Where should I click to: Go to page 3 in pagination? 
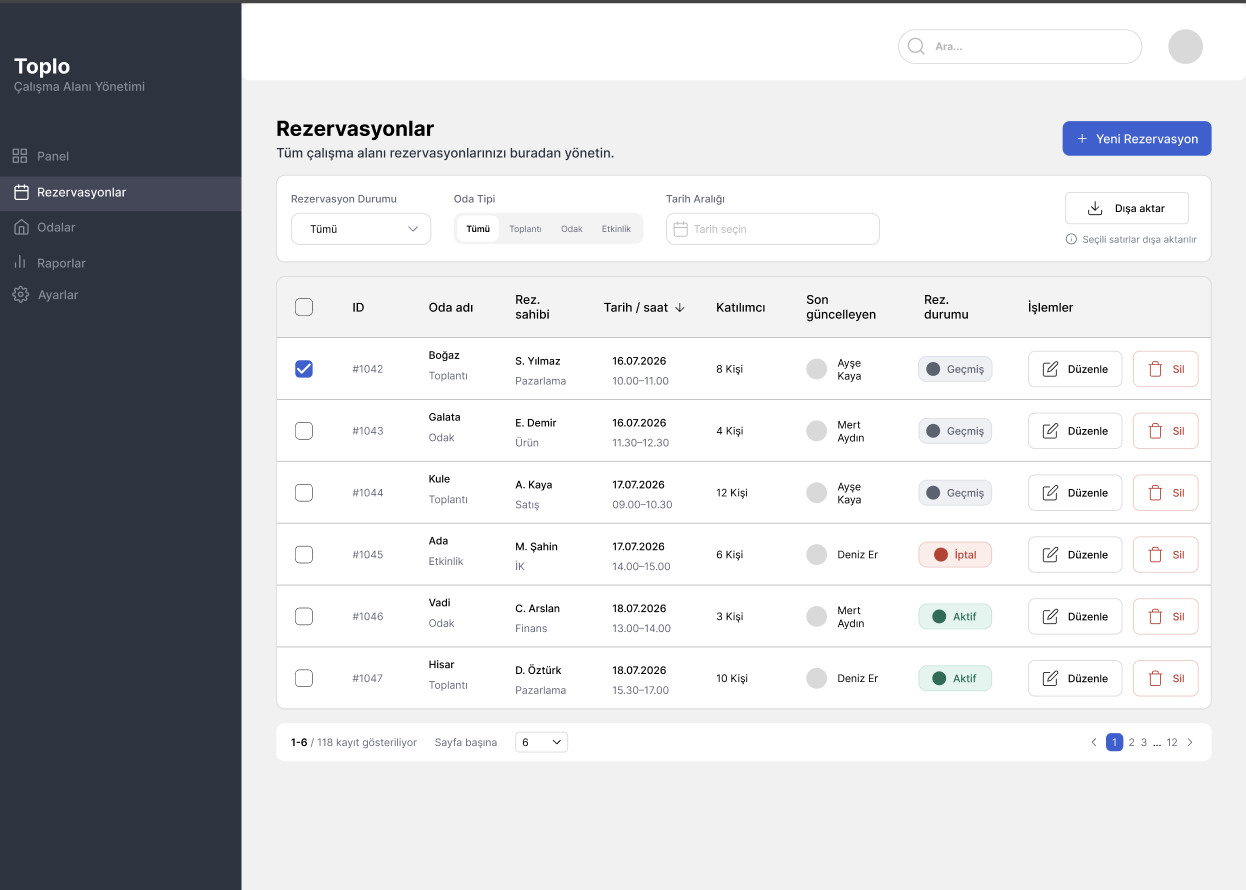pyautogui.click(x=1144, y=742)
